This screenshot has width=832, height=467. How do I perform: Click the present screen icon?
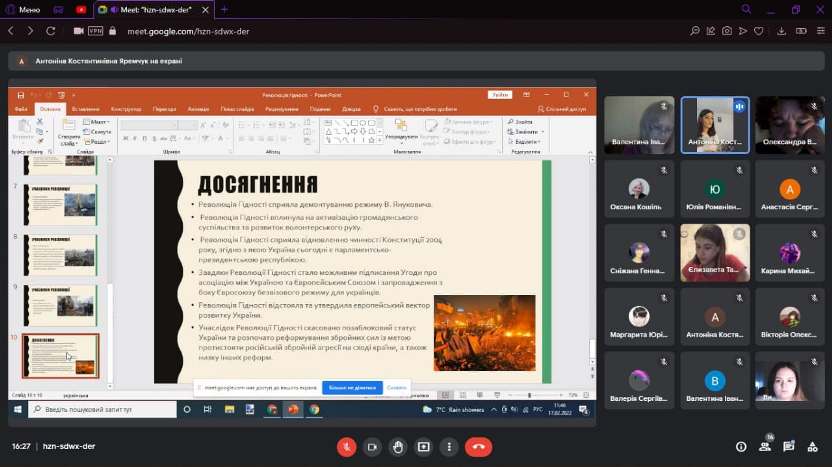[425, 447]
